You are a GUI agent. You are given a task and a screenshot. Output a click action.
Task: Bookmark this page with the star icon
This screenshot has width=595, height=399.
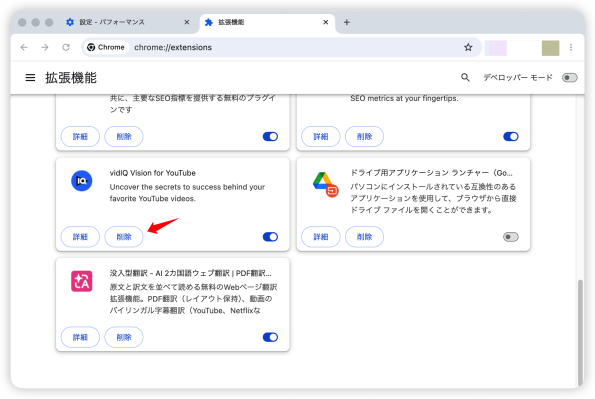tap(468, 47)
